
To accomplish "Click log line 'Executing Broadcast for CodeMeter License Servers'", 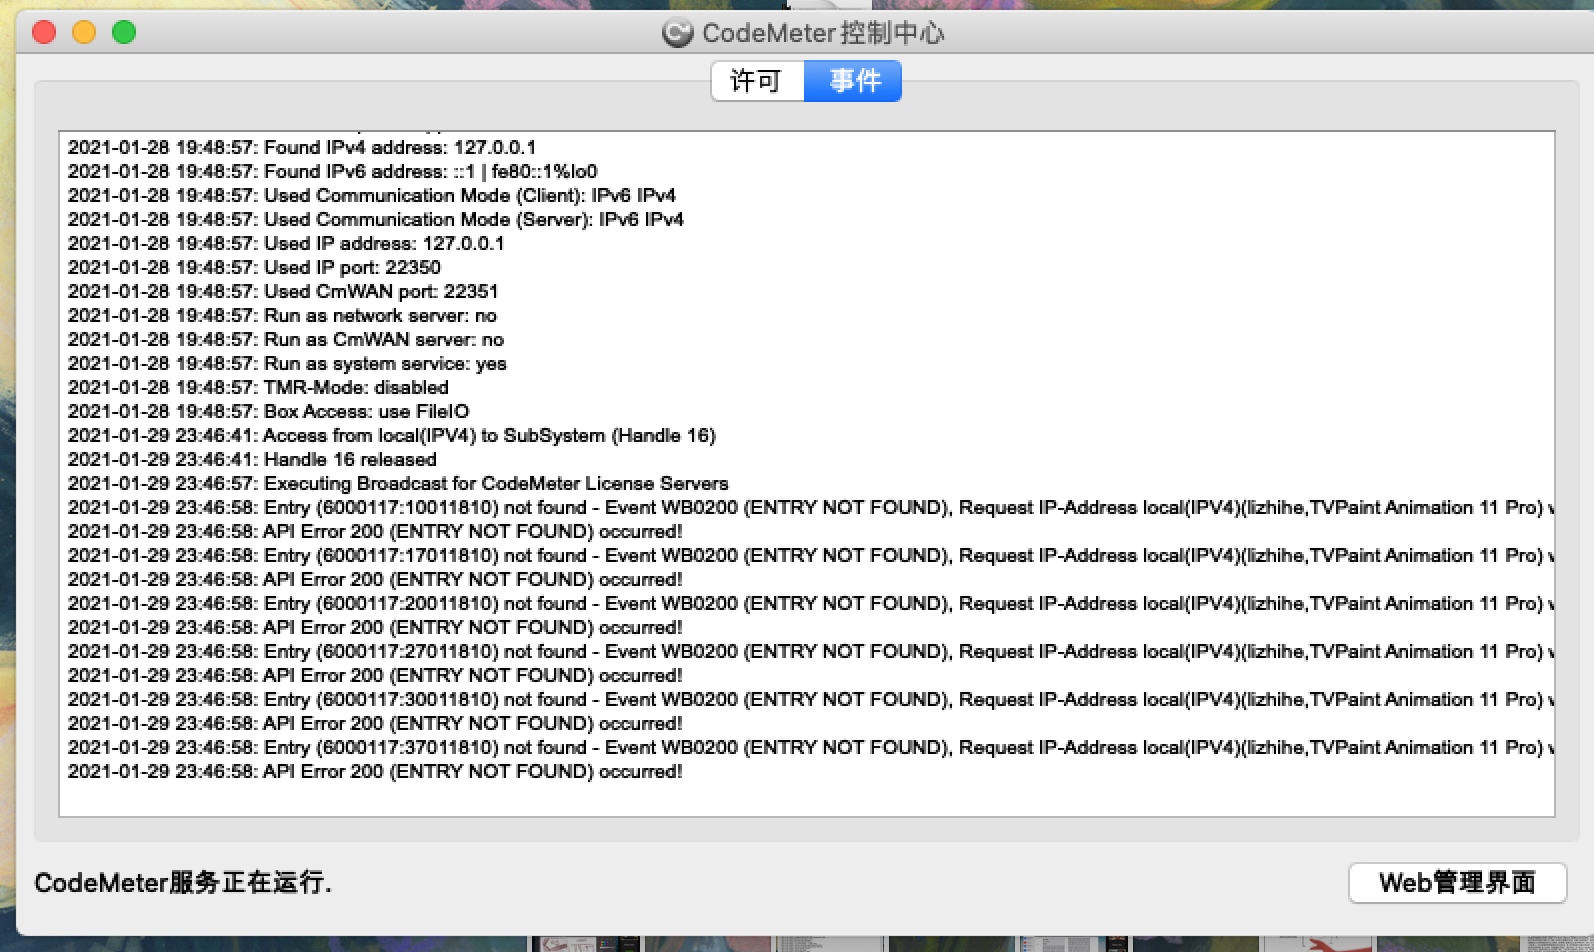I will (398, 483).
